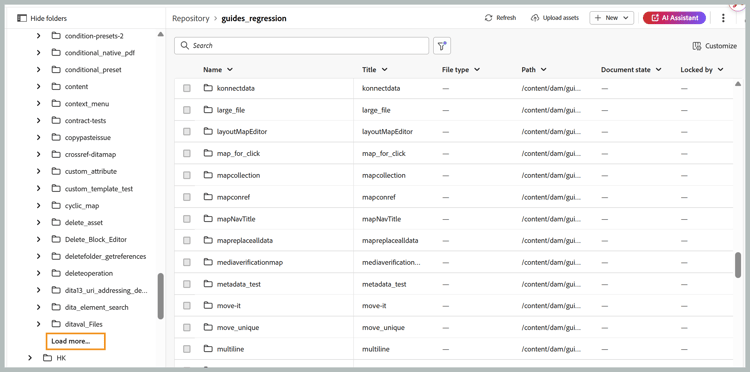Select custom_template_test in folder tree

click(x=99, y=189)
